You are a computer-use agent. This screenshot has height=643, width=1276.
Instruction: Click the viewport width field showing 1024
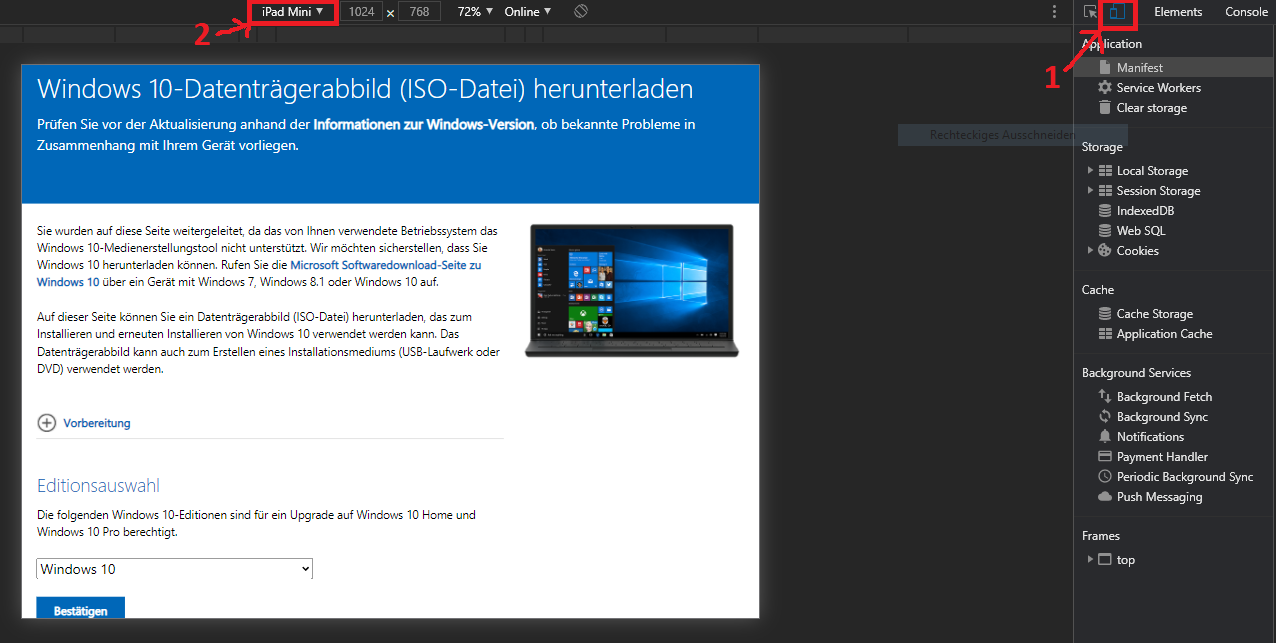(x=361, y=12)
